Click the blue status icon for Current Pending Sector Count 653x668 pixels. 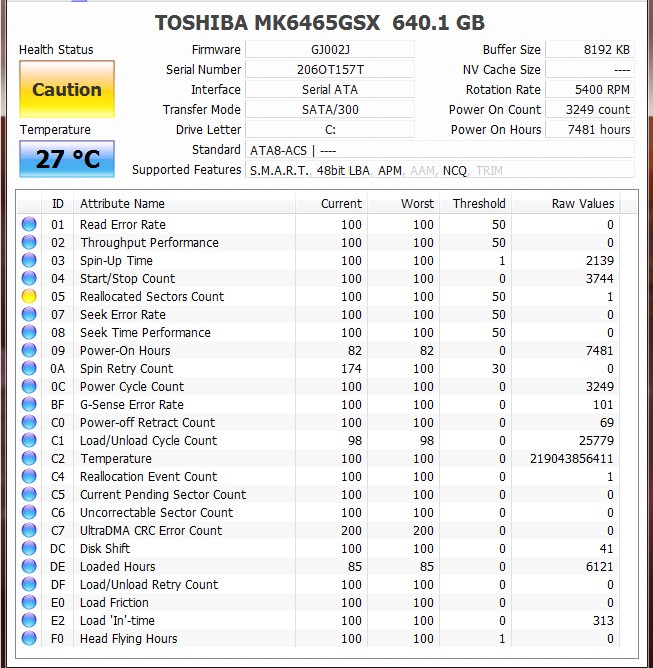coord(29,494)
